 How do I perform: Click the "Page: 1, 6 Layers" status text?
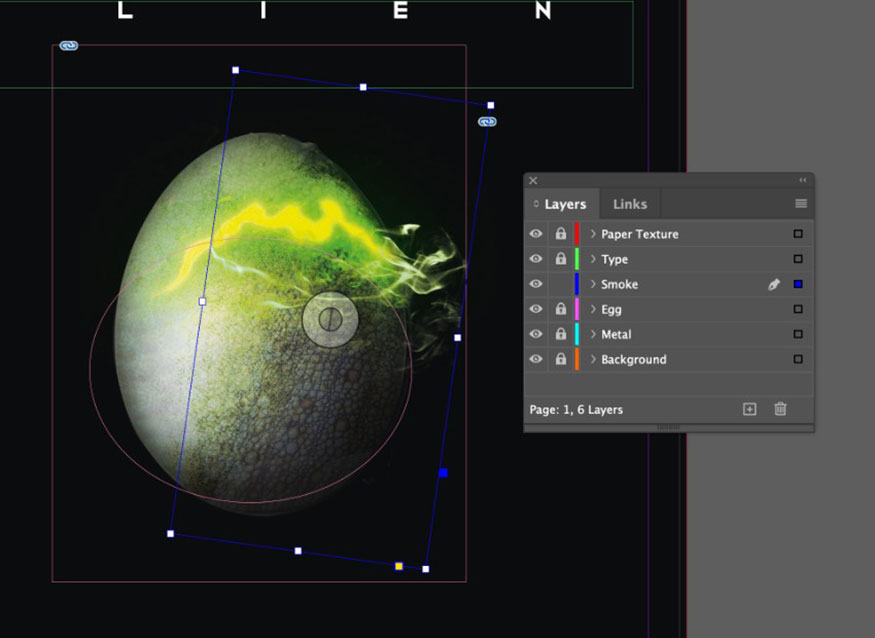click(x=576, y=410)
